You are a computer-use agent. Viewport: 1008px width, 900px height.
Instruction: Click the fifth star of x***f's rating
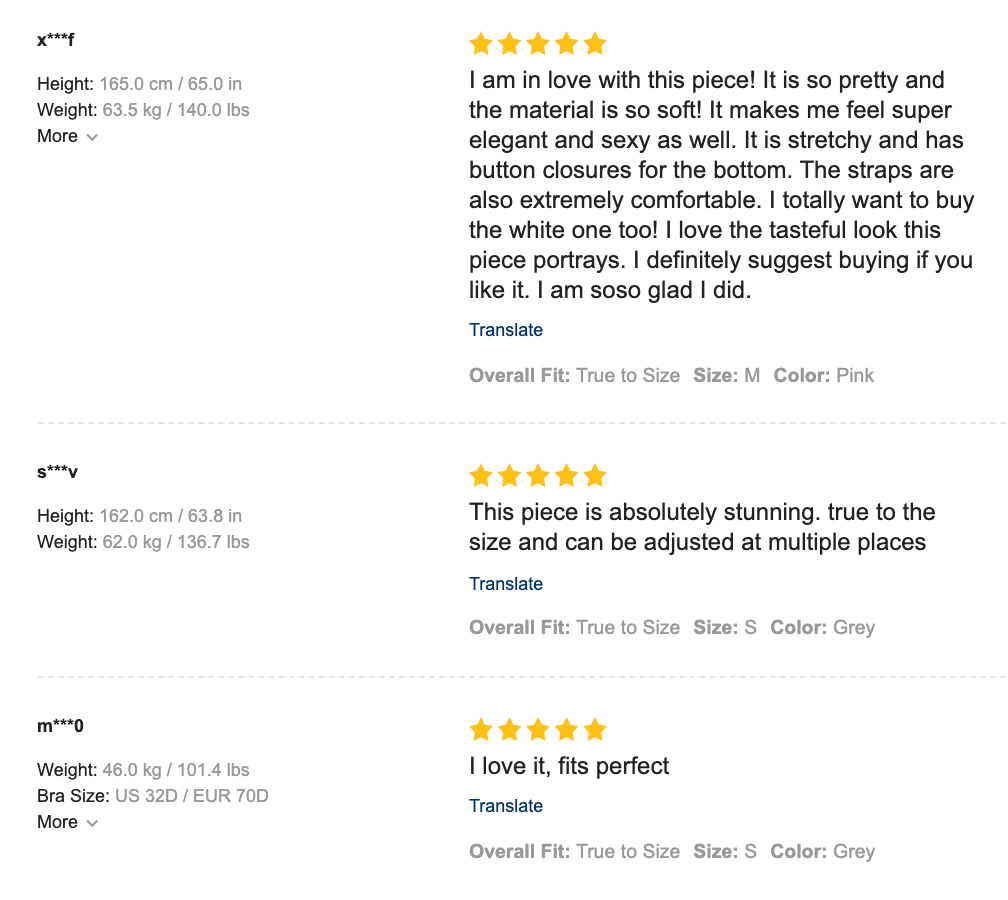pos(595,44)
